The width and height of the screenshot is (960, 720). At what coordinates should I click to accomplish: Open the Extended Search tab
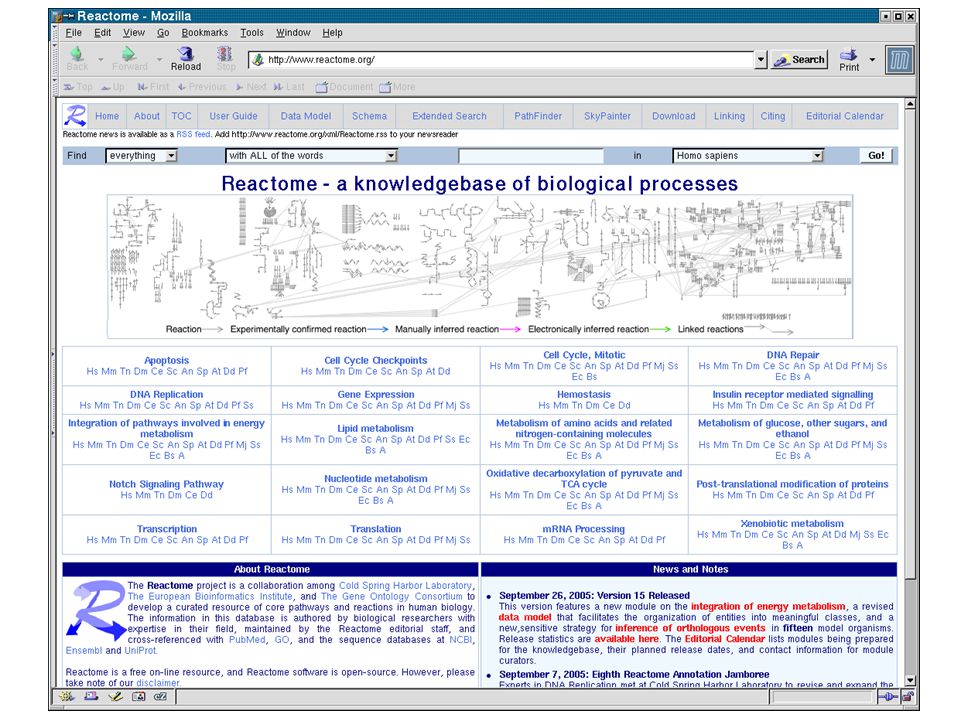pyautogui.click(x=449, y=116)
